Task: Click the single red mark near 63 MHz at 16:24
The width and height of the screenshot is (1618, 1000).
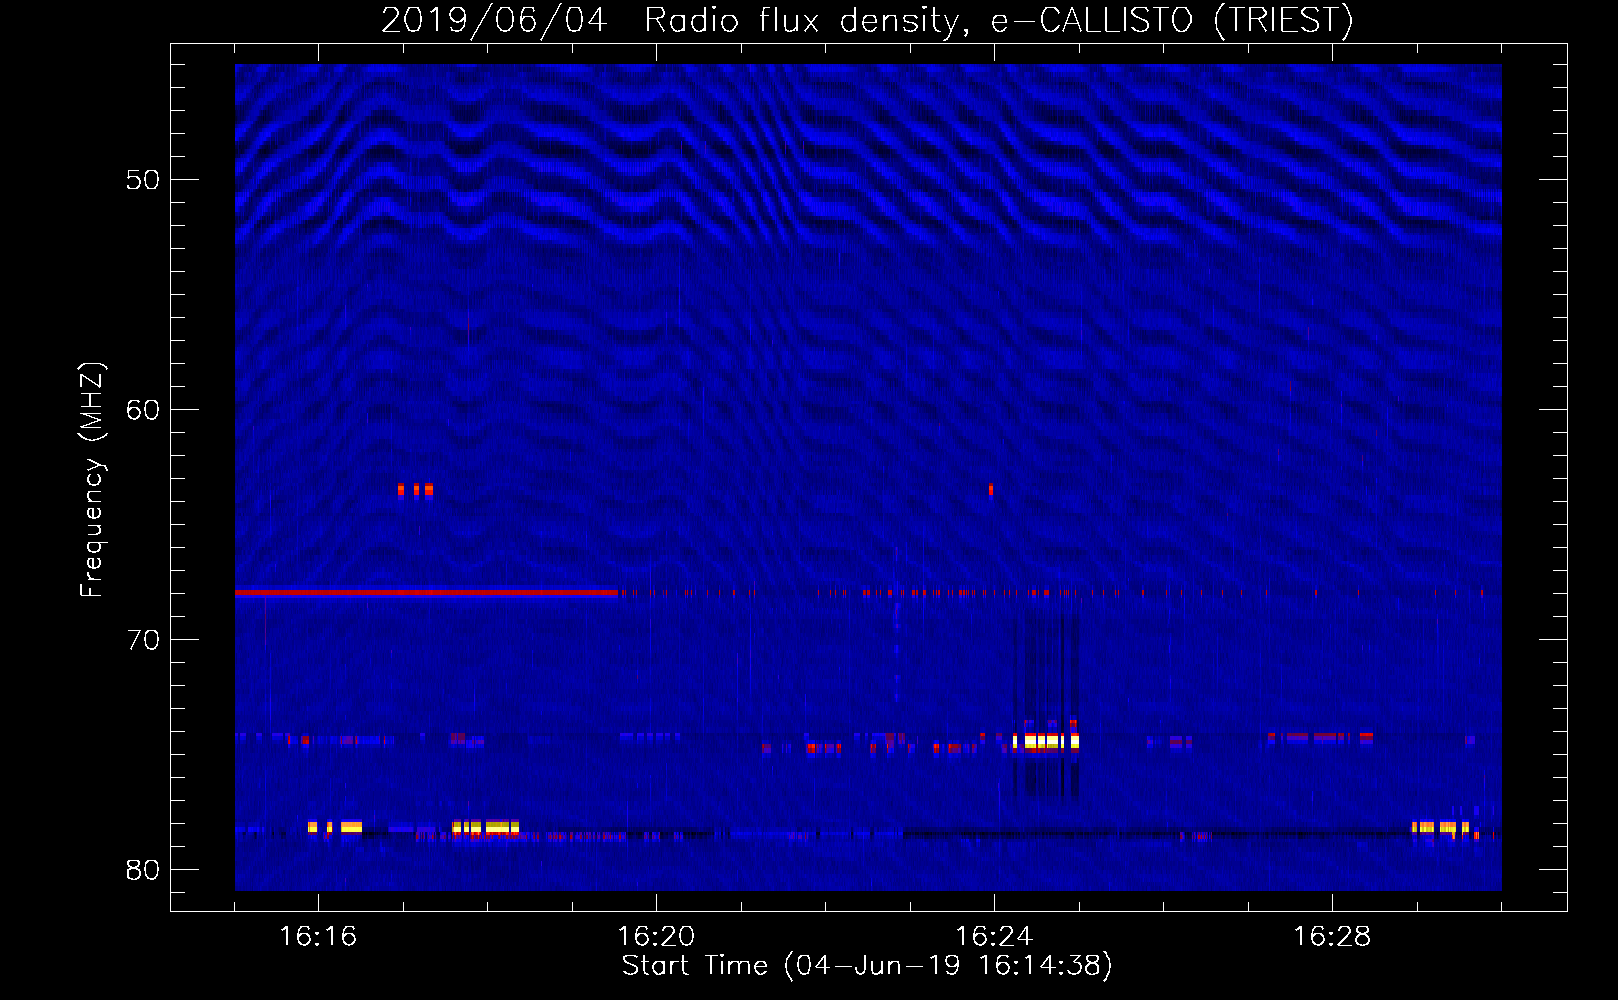Action: point(991,490)
